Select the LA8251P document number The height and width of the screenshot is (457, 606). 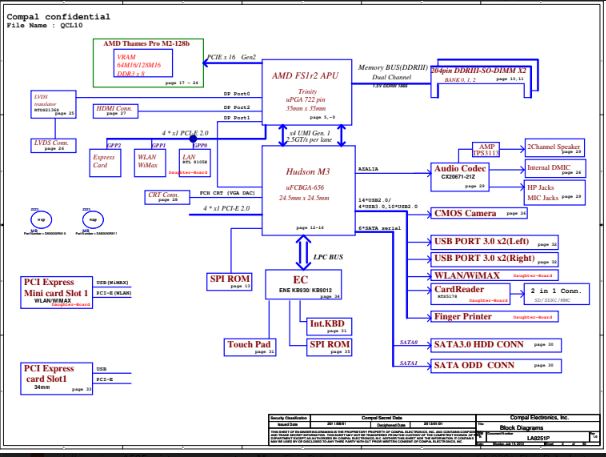538,438
